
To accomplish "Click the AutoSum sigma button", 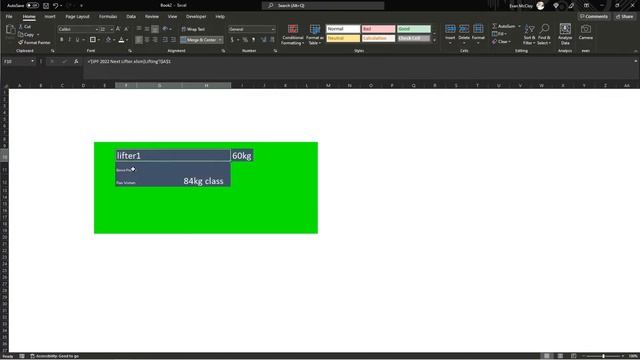I will tap(504, 26).
